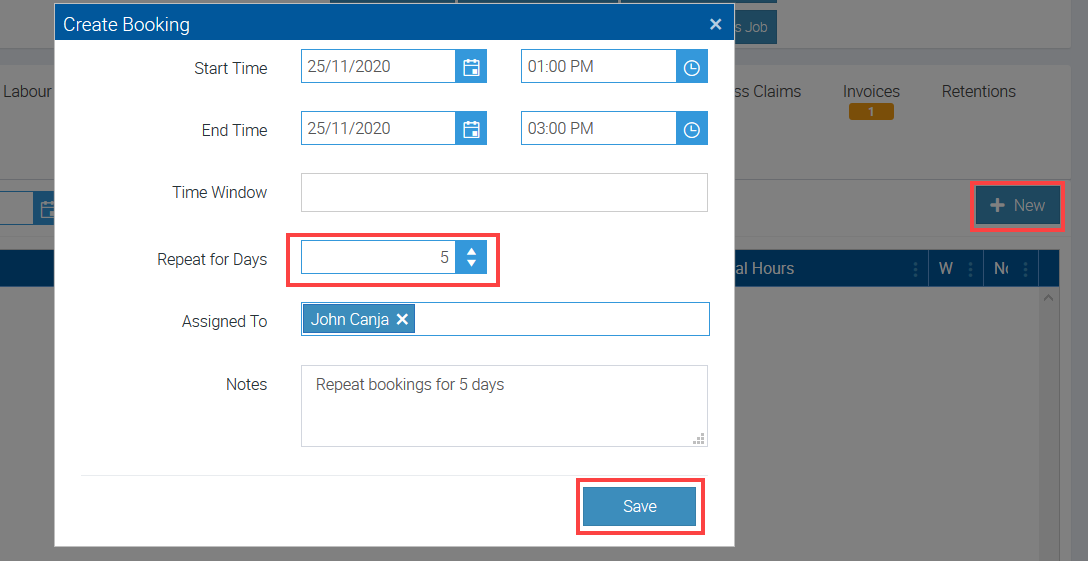Image resolution: width=1089 pixels, height=561 pixels.
Task: Click the scrollbar up arrow in grid
Action: pyautogui.click(x=1048, y=298)
